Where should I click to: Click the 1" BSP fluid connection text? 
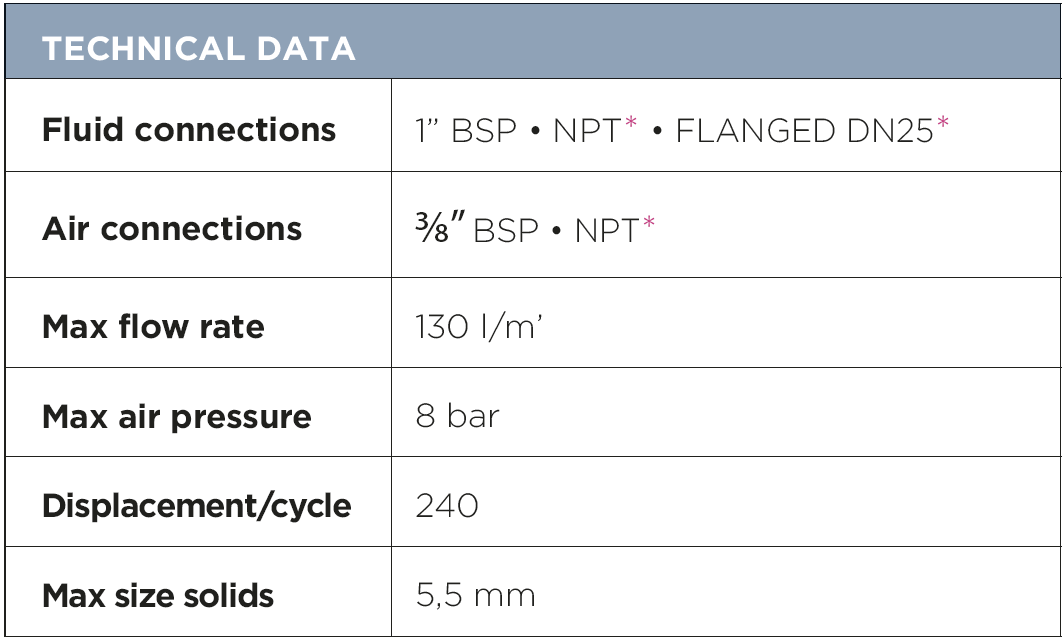(466, 131)
